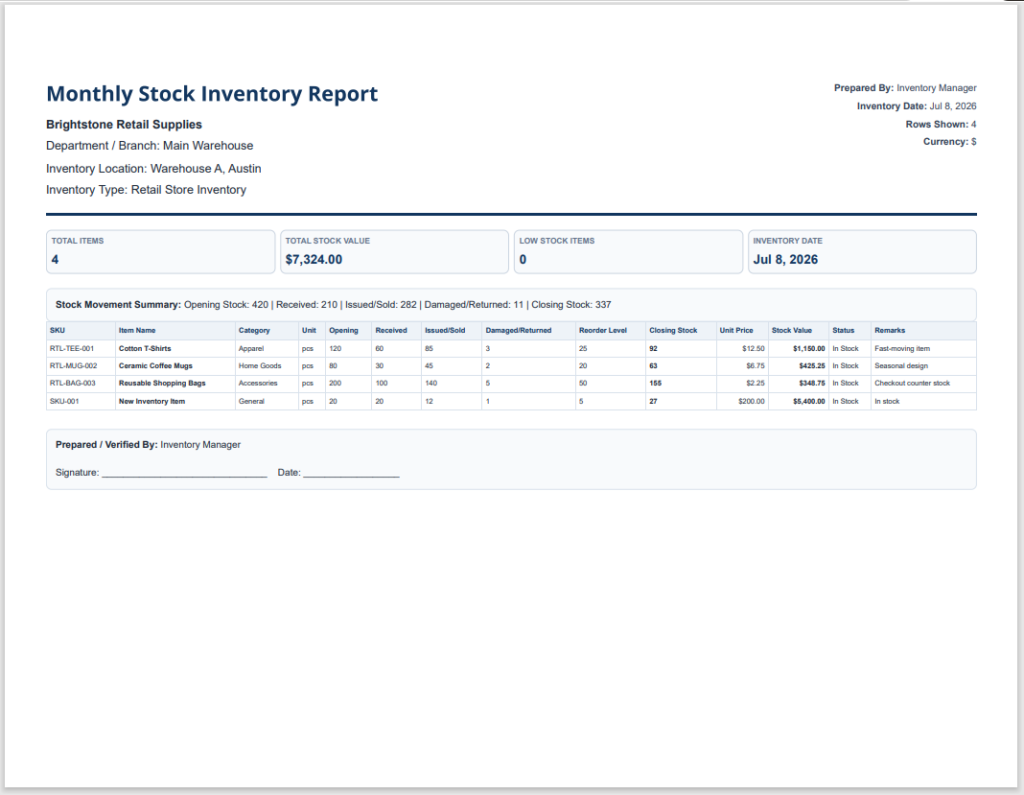Click the Closing Stock column header
This screenshot has height=795, width=1024.
673,331
